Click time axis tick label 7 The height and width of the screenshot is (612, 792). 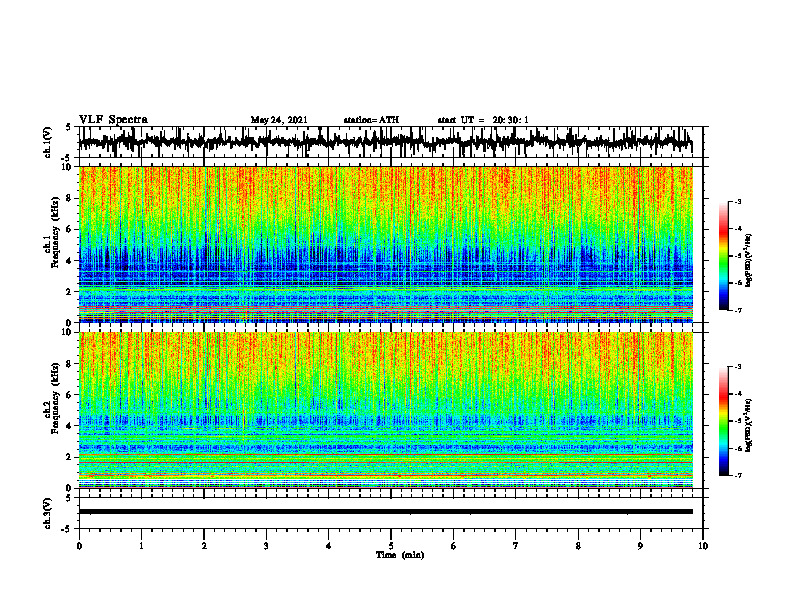[x=516, y=546]
